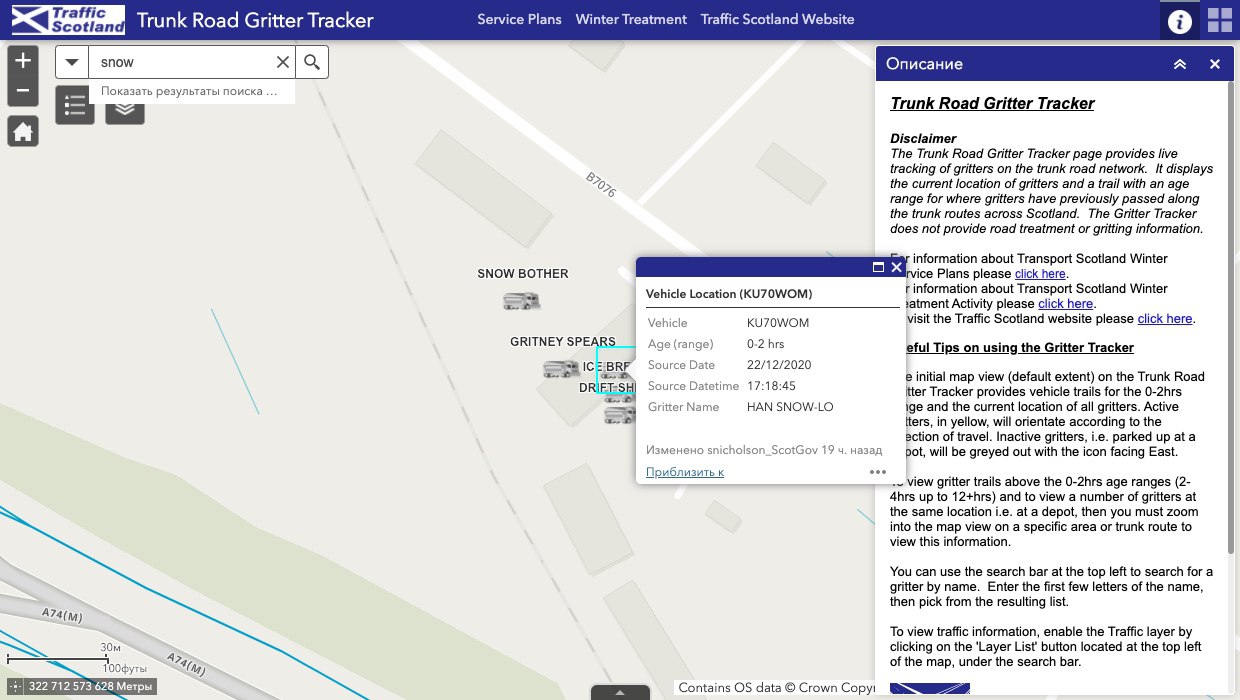The width and height of the screenshot is (1240, 700).
Task: Open Winter Service Plans click here link
Action: pos(1040,273)
